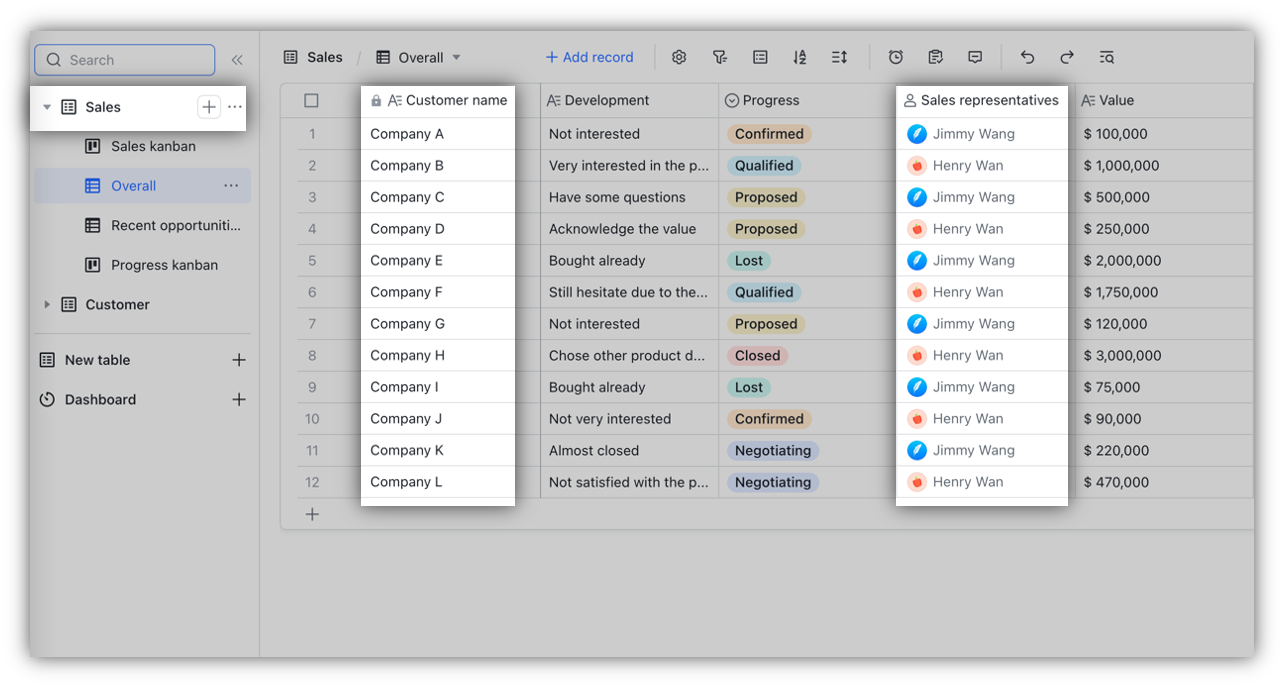Add a new Dashboard with plus

tap(239, 400)
